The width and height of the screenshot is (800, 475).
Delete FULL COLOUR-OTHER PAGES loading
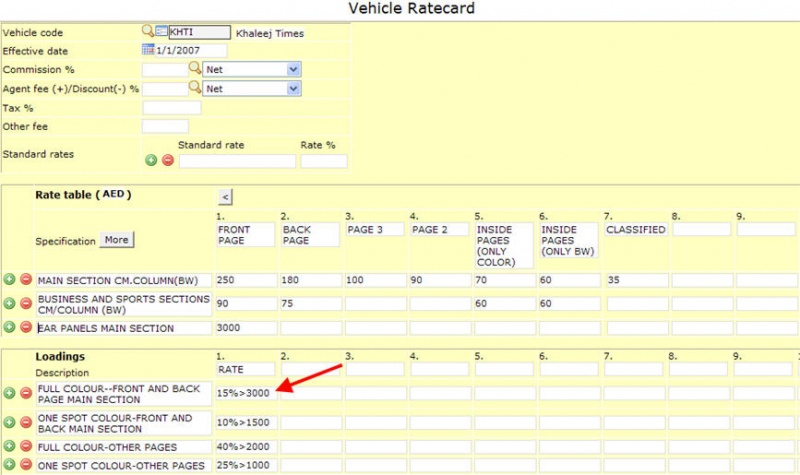coord(26,446)
